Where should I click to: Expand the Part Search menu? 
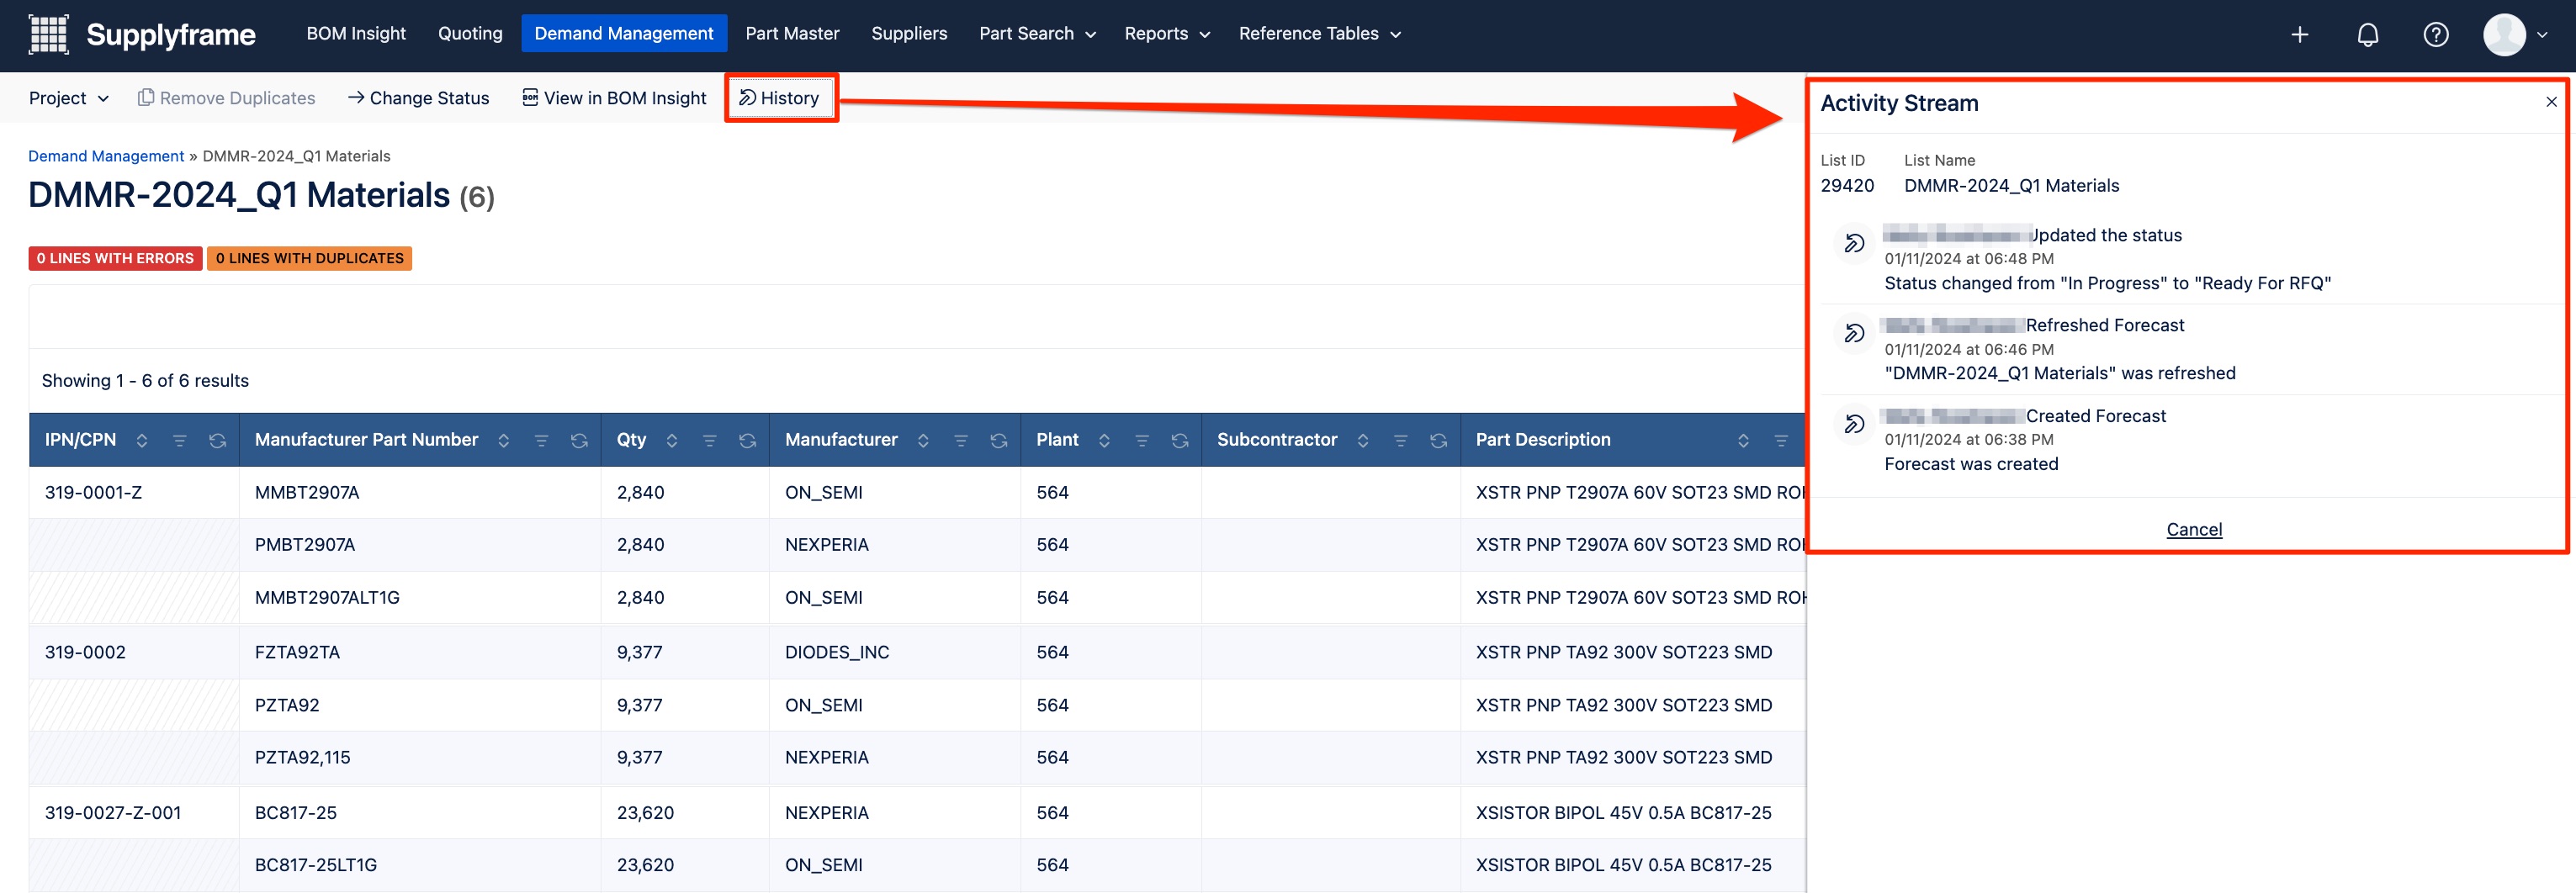1037,34
